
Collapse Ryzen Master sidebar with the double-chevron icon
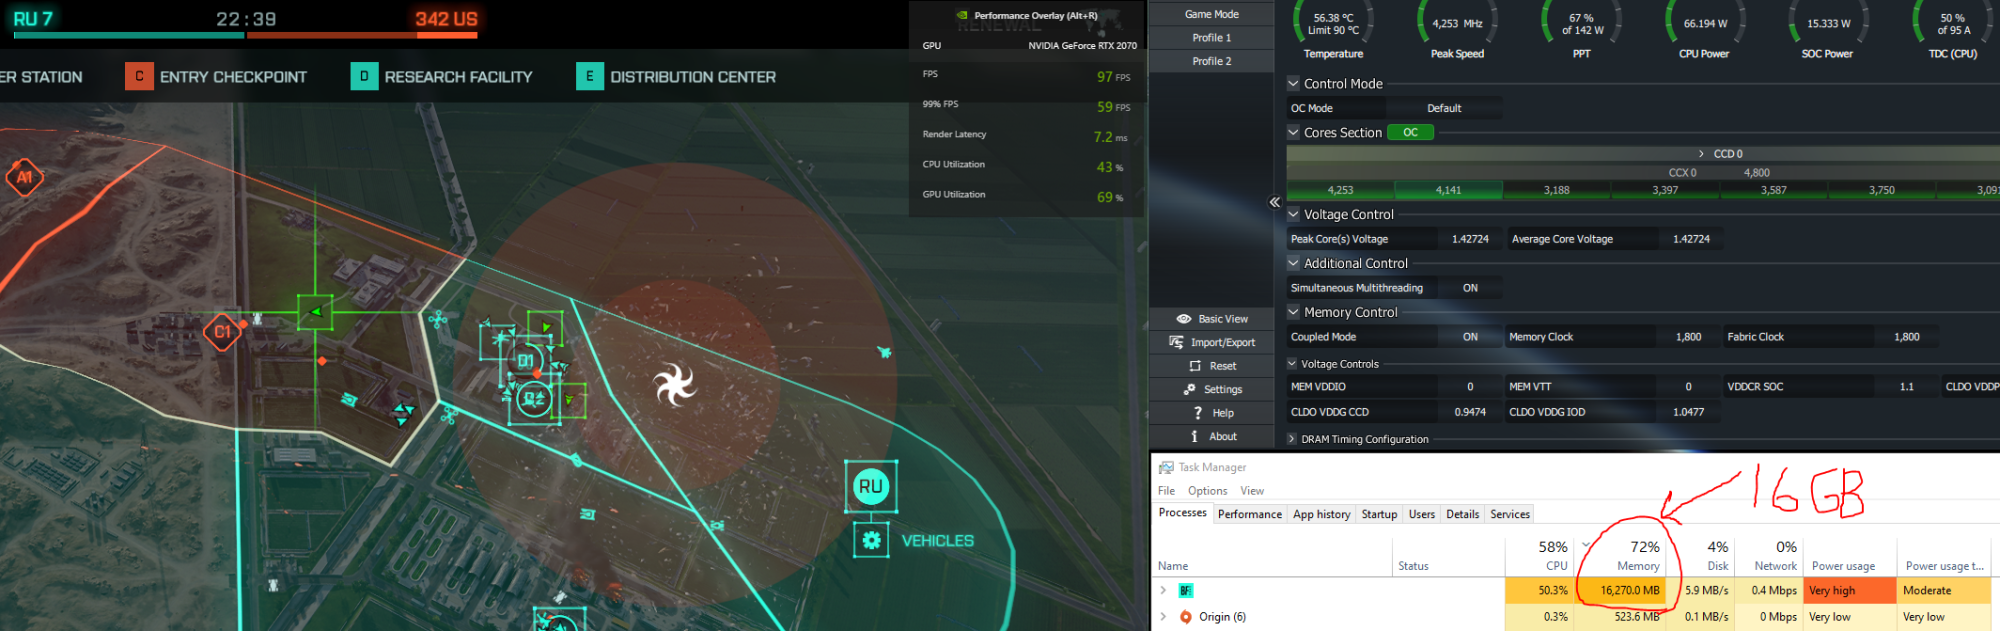tap(1275, 202)
